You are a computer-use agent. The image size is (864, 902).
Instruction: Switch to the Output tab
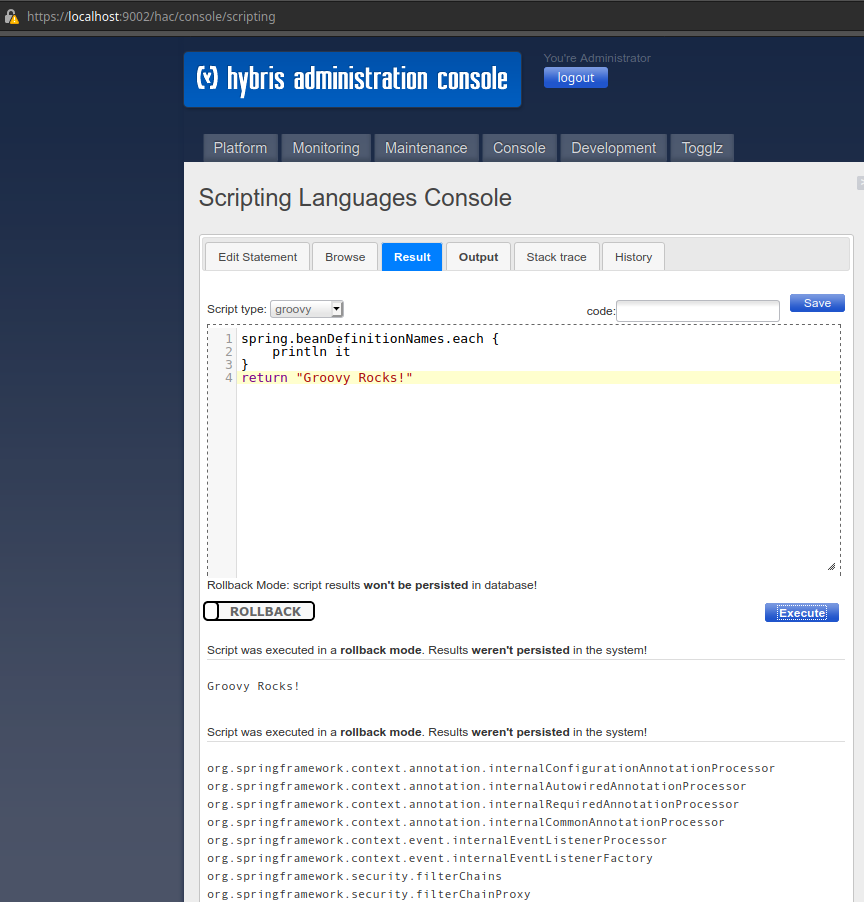478,256
